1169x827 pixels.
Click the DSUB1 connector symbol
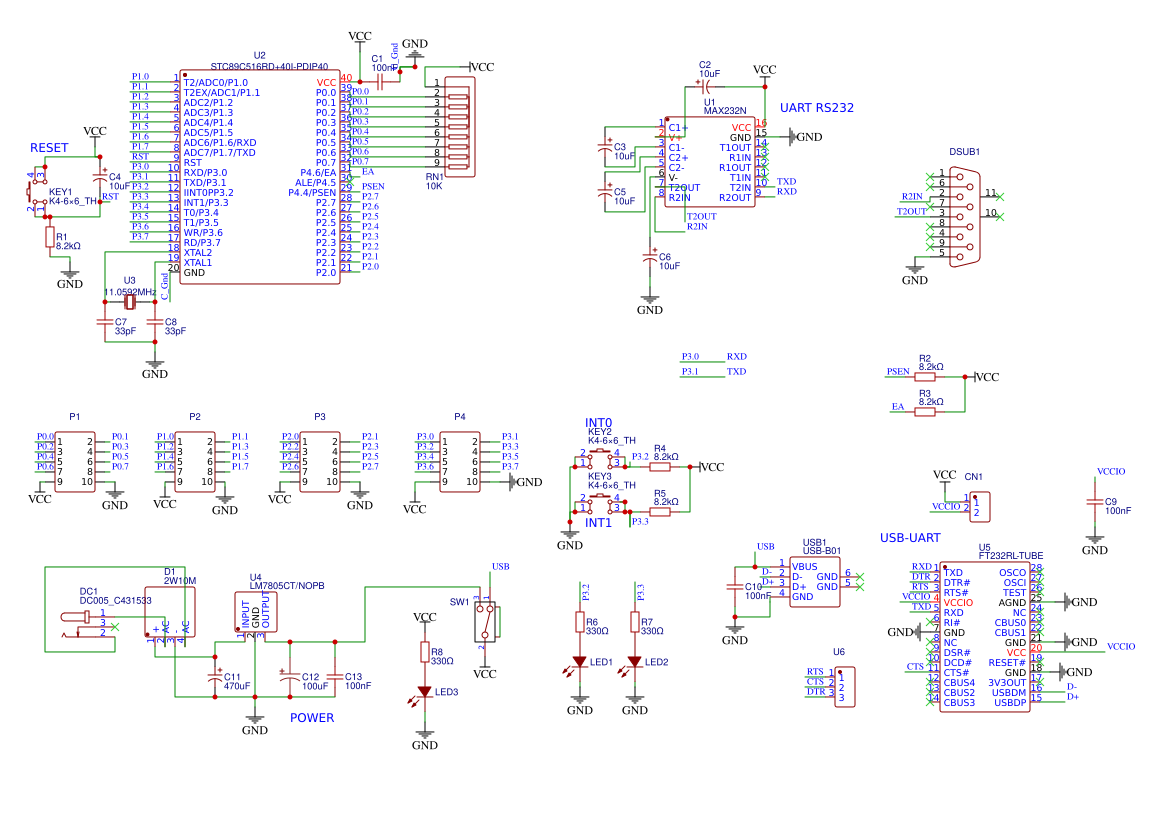click(x=965, y=216)
